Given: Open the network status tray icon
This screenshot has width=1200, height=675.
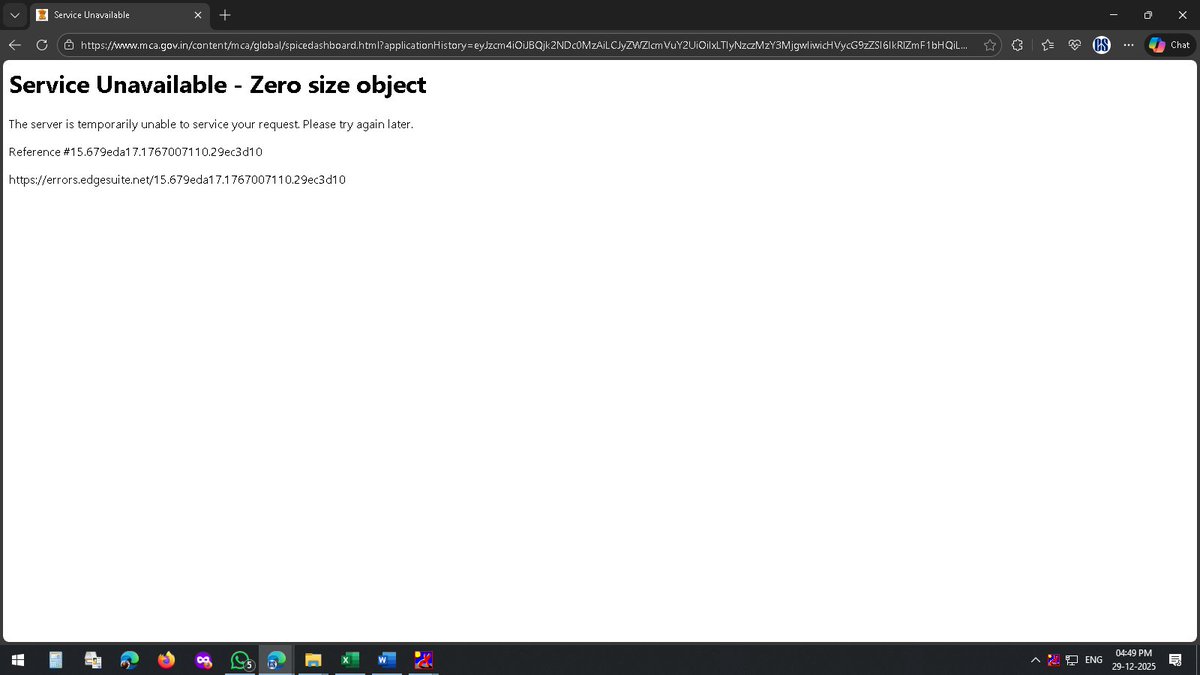Looking at the screenshot, I should (x=1071, y=660).
